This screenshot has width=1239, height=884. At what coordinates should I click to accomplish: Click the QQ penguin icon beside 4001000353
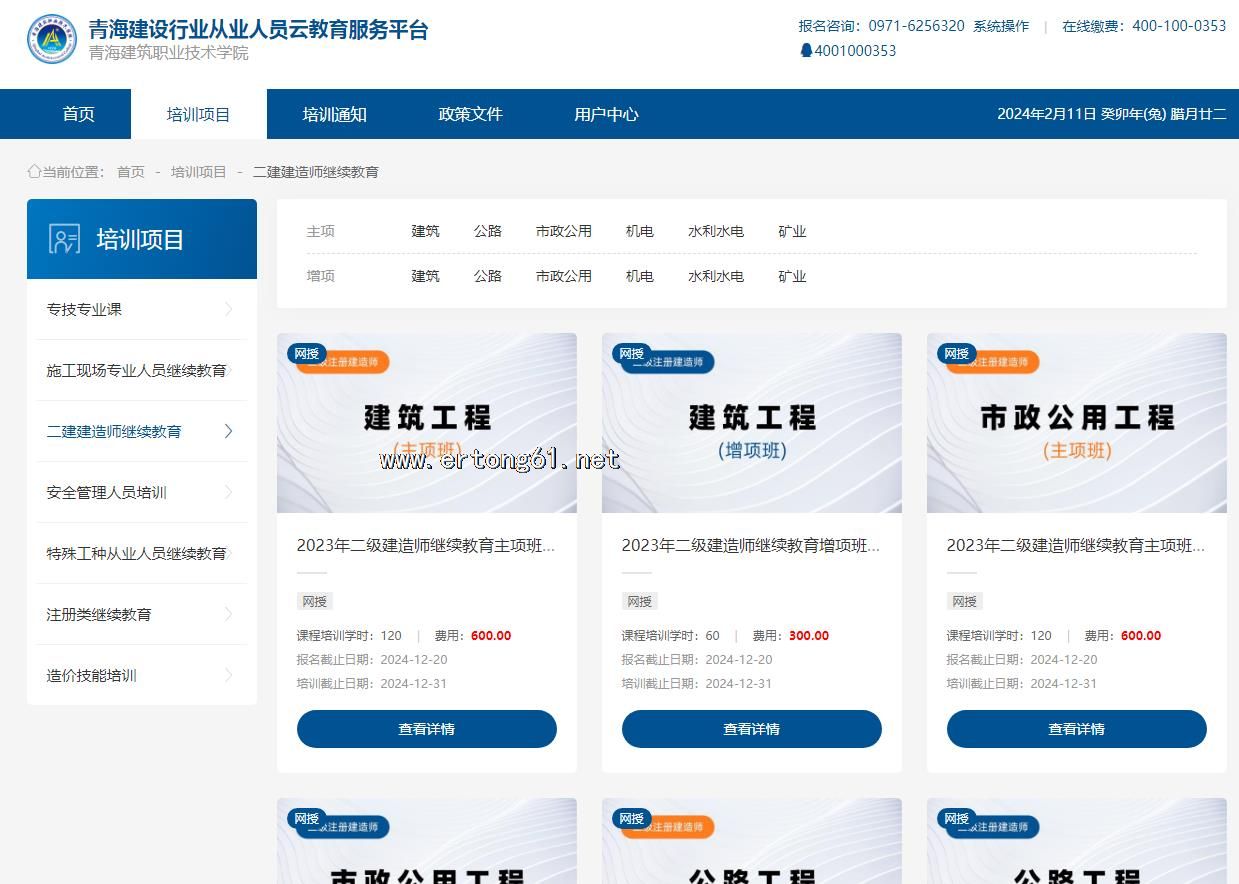[806, 51]
